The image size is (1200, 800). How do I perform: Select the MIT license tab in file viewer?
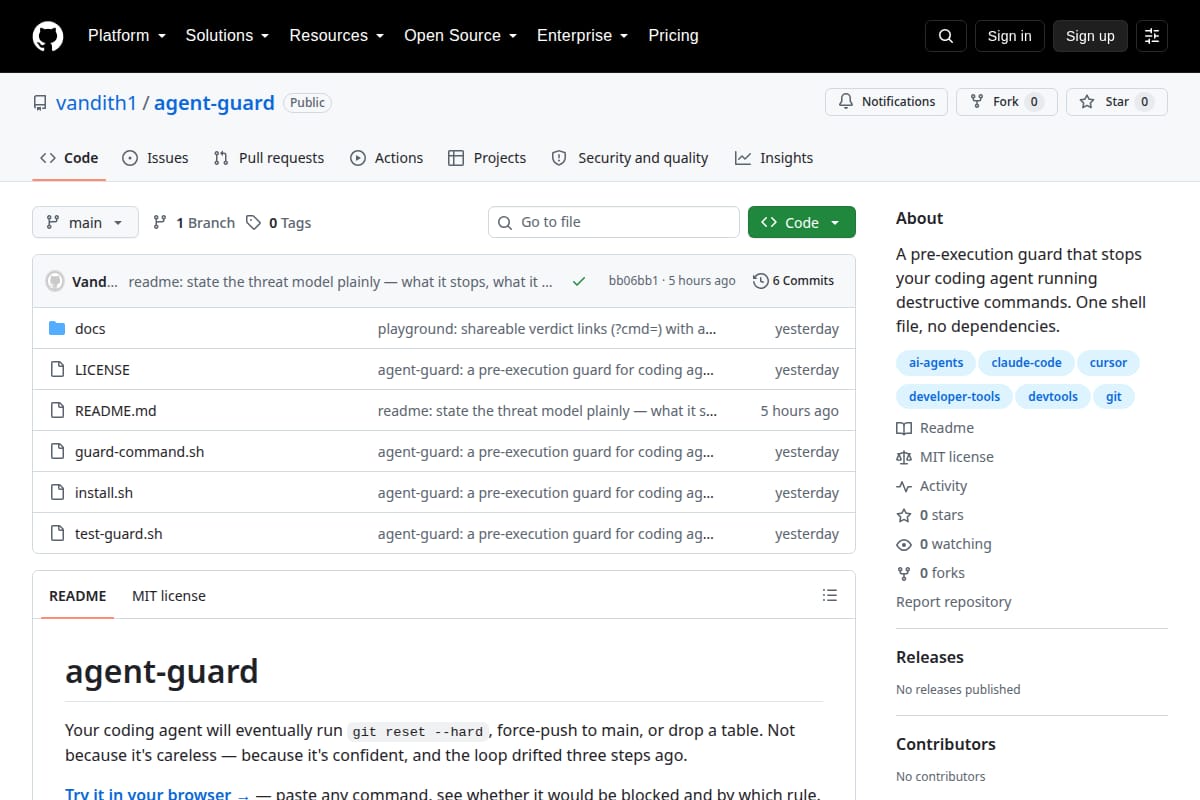click(169, 595)
